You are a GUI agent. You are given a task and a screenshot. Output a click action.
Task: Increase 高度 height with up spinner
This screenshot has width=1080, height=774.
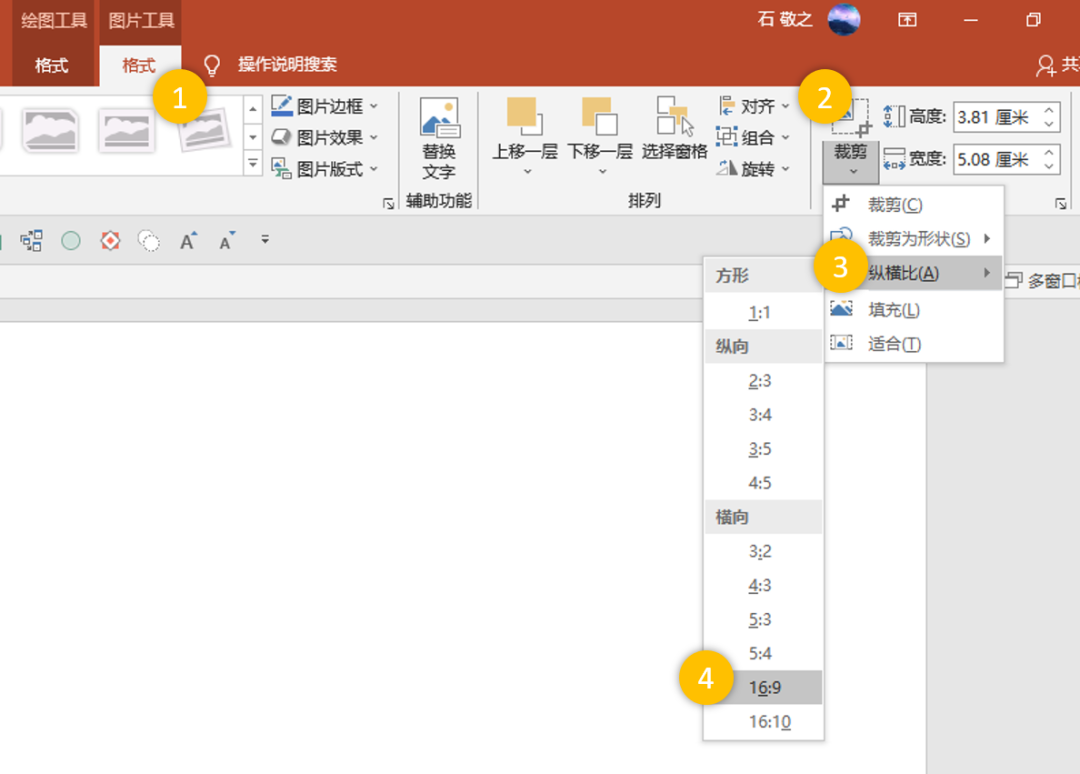tap(1049, 110)
